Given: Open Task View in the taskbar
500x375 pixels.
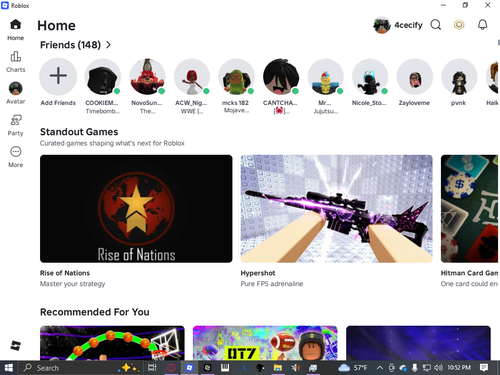Looking at the screenshot, I should (152, 368).
